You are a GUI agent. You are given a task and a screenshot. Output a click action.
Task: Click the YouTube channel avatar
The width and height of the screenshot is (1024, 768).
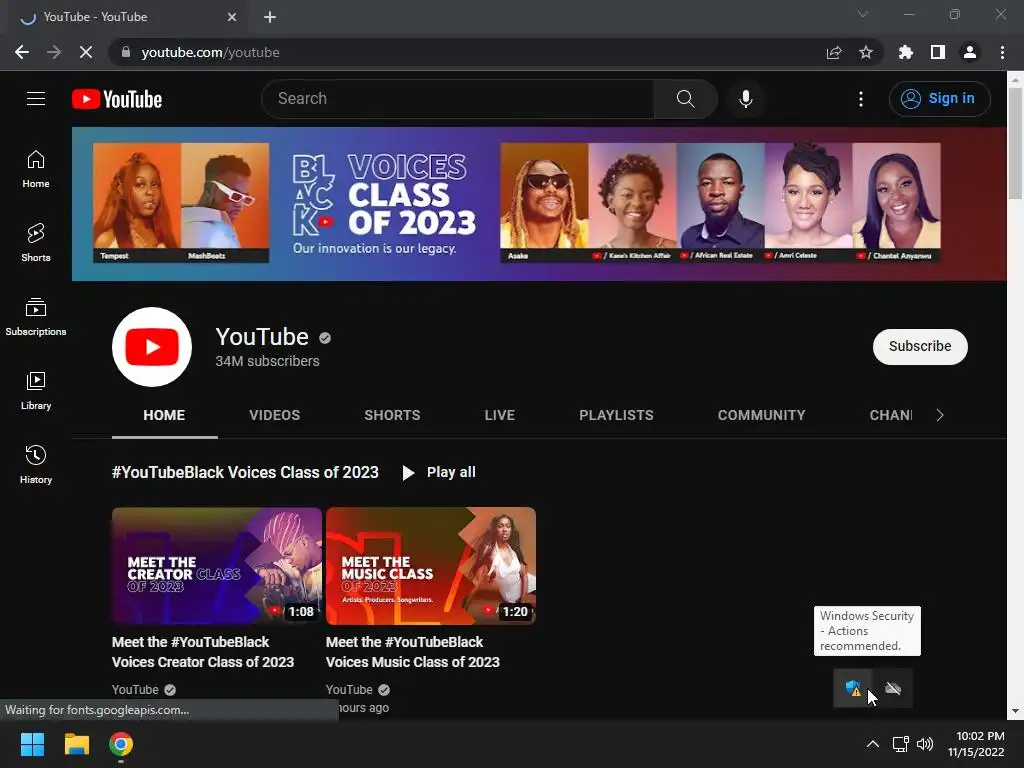tap(152, 347)
